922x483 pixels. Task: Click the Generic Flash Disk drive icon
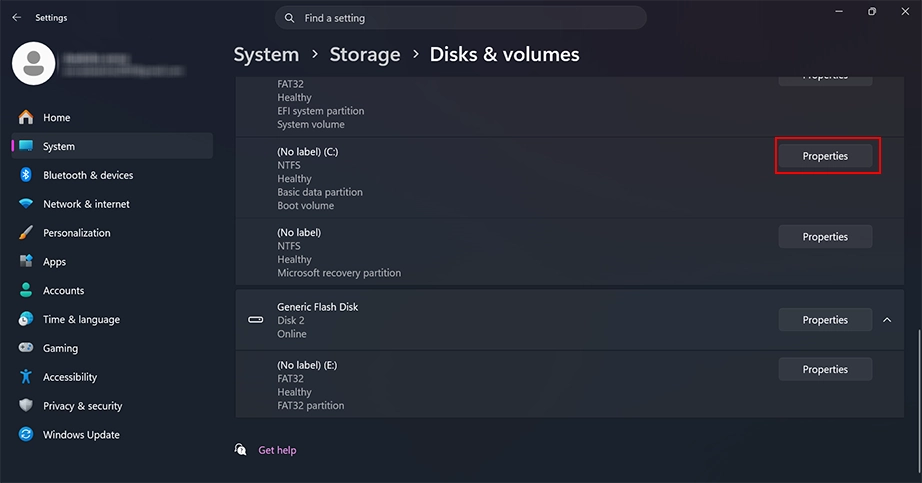256,320
